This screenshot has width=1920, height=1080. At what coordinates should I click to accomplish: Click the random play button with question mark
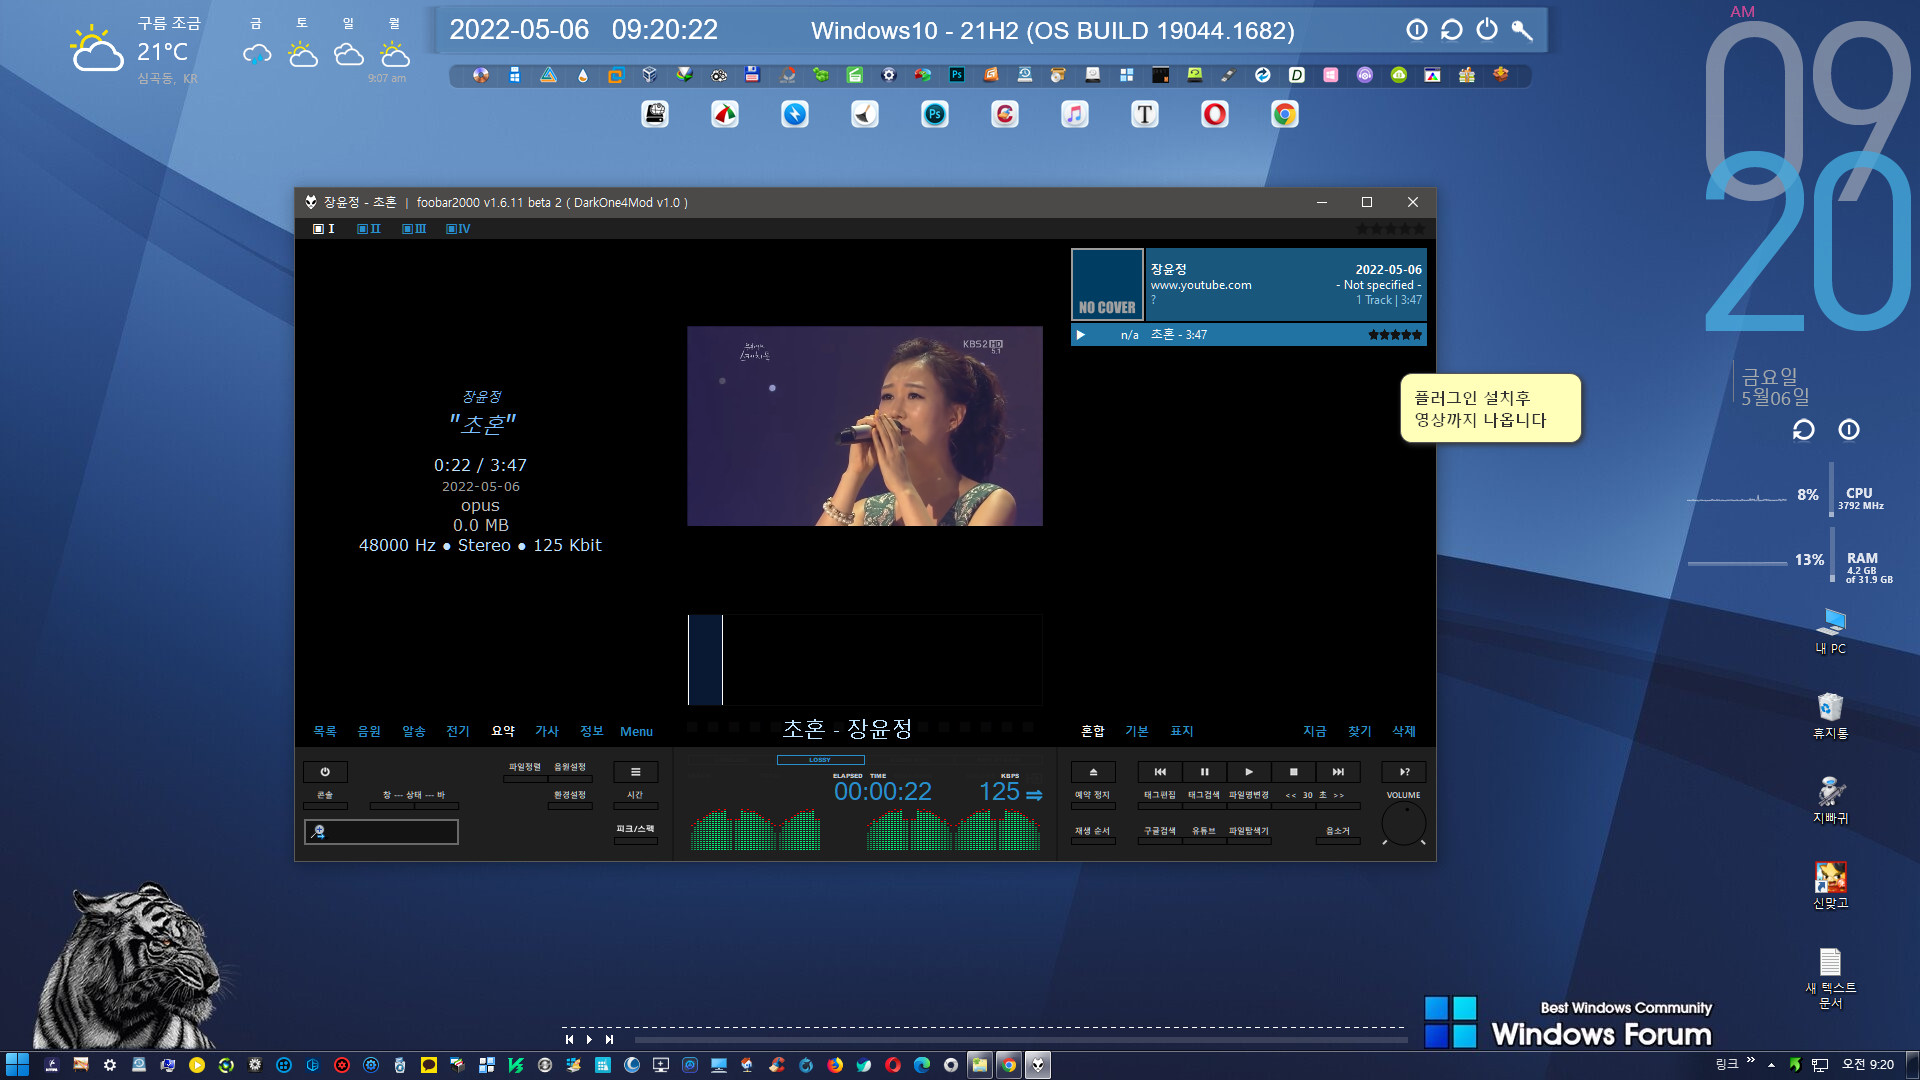click(1404, 772)
